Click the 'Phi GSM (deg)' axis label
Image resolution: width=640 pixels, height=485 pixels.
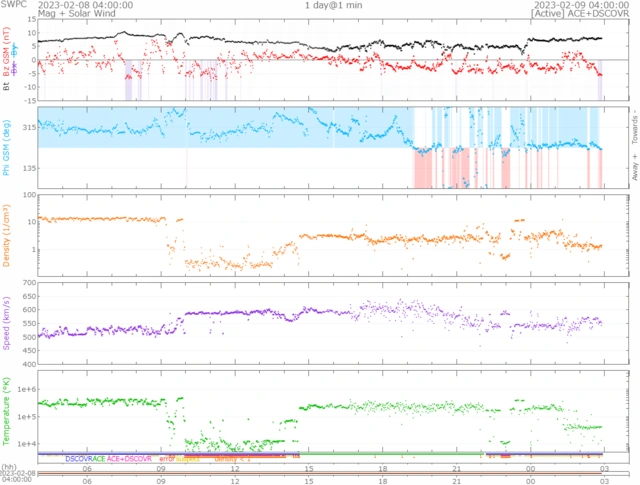click(x=6, y=145)
